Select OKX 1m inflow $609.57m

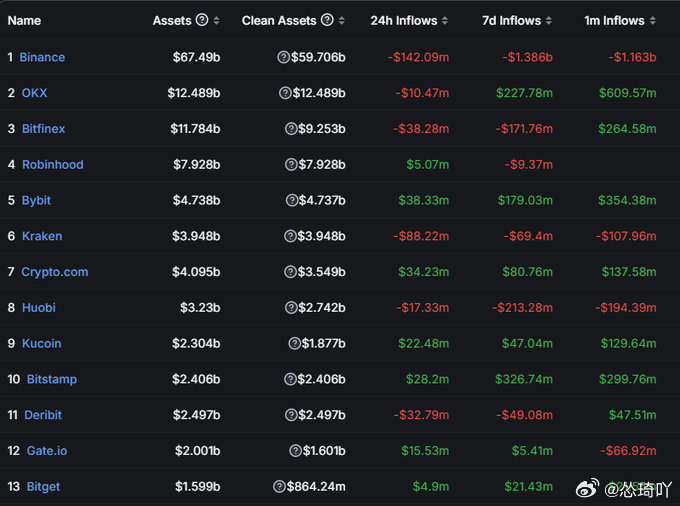click(628, 93)
